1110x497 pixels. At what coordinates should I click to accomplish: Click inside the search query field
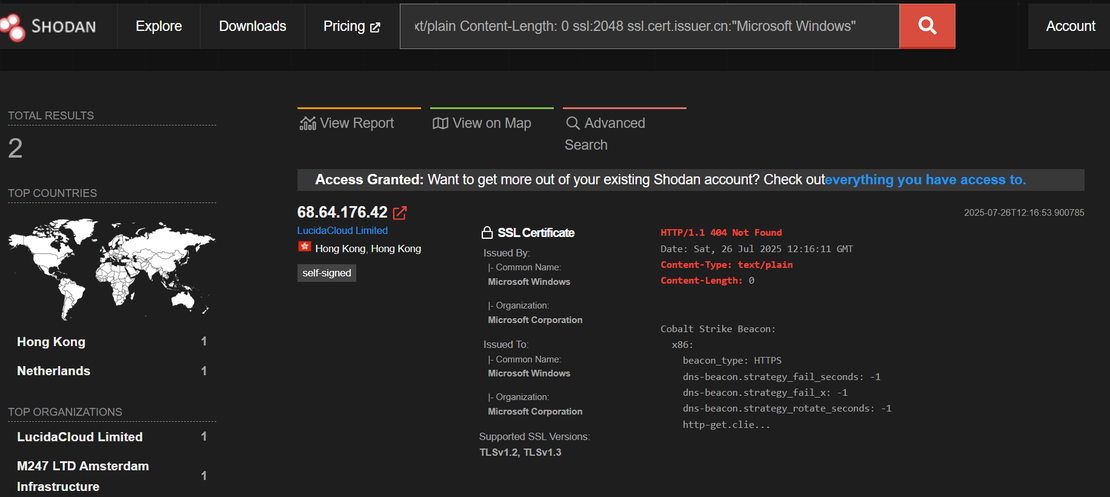click(650, 26)
